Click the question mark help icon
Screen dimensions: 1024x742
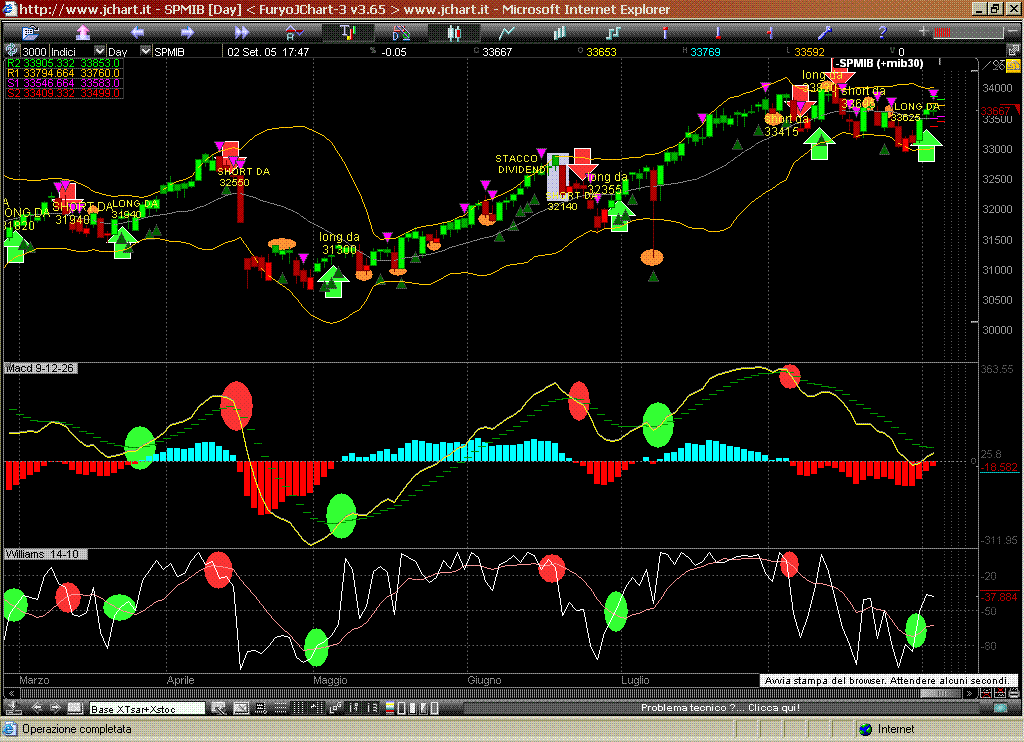tap(882, 32)
